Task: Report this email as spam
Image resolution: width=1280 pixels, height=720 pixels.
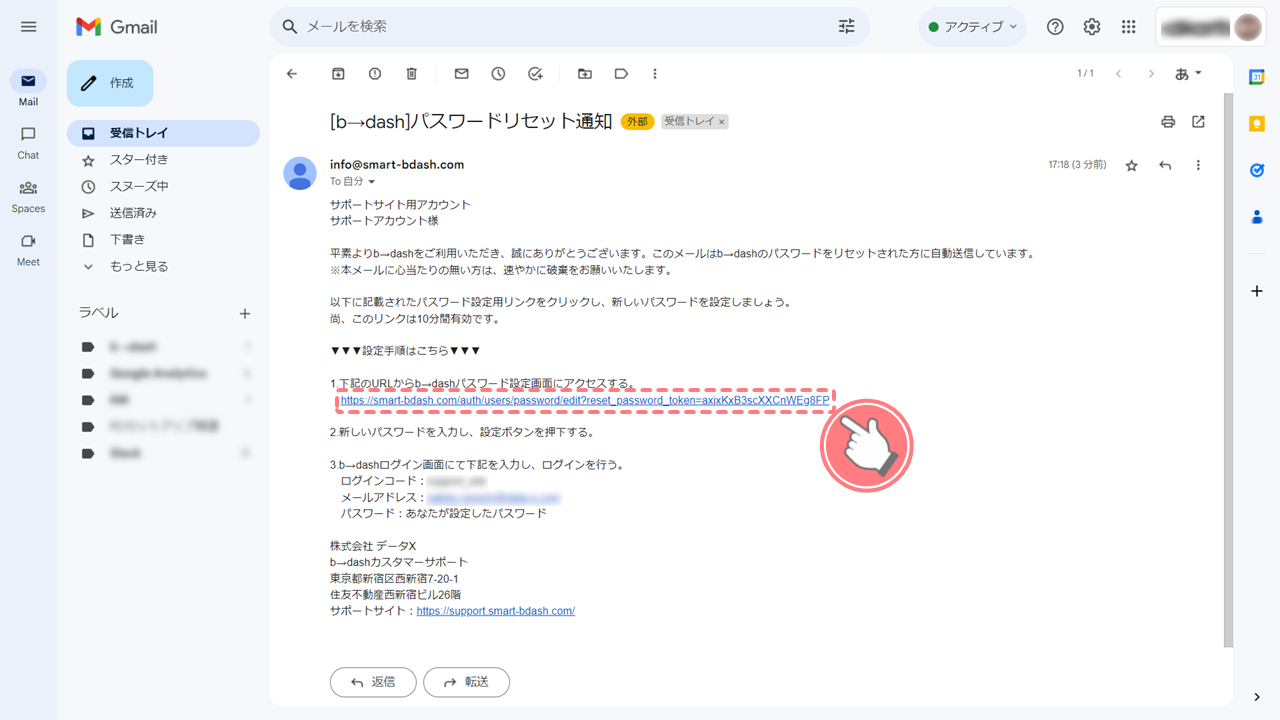Action: pyautogui.click(x=375, y=73)
